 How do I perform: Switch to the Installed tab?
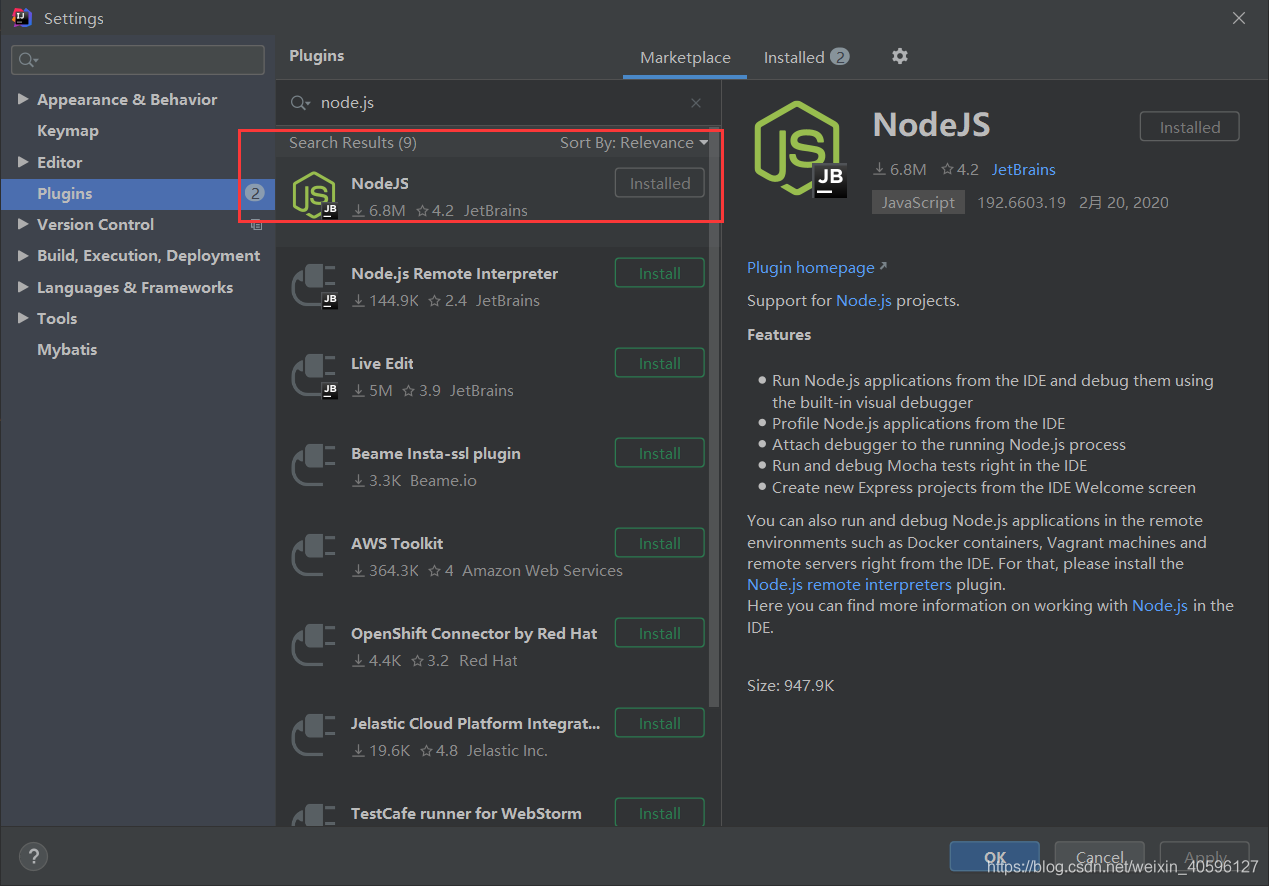(x=806, y=58)
